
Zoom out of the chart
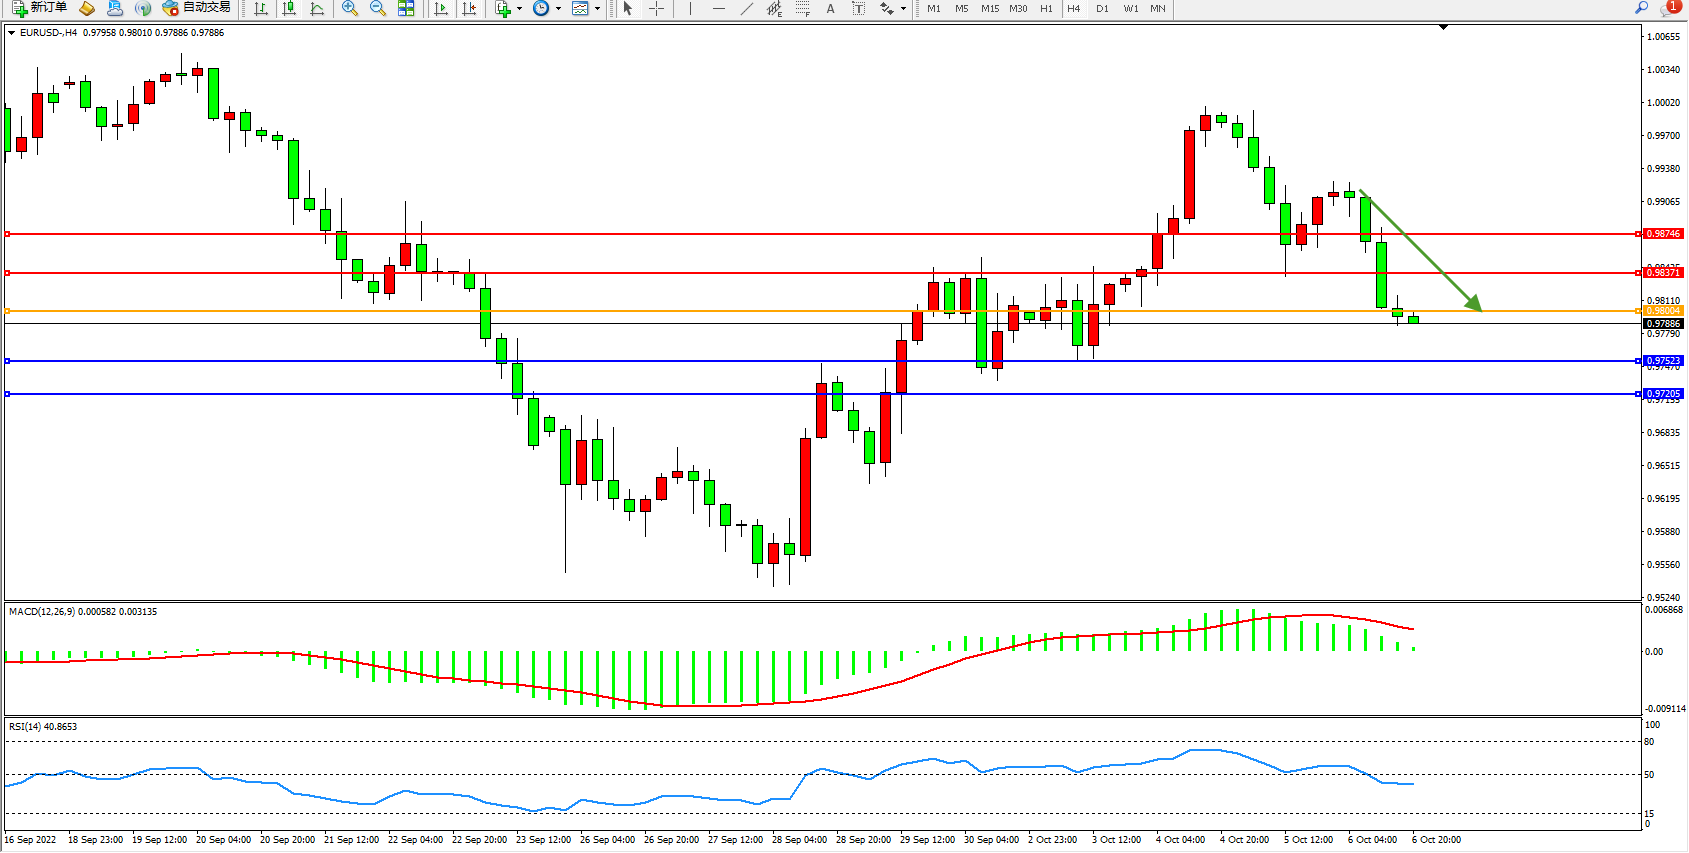(x=377, y=9)
